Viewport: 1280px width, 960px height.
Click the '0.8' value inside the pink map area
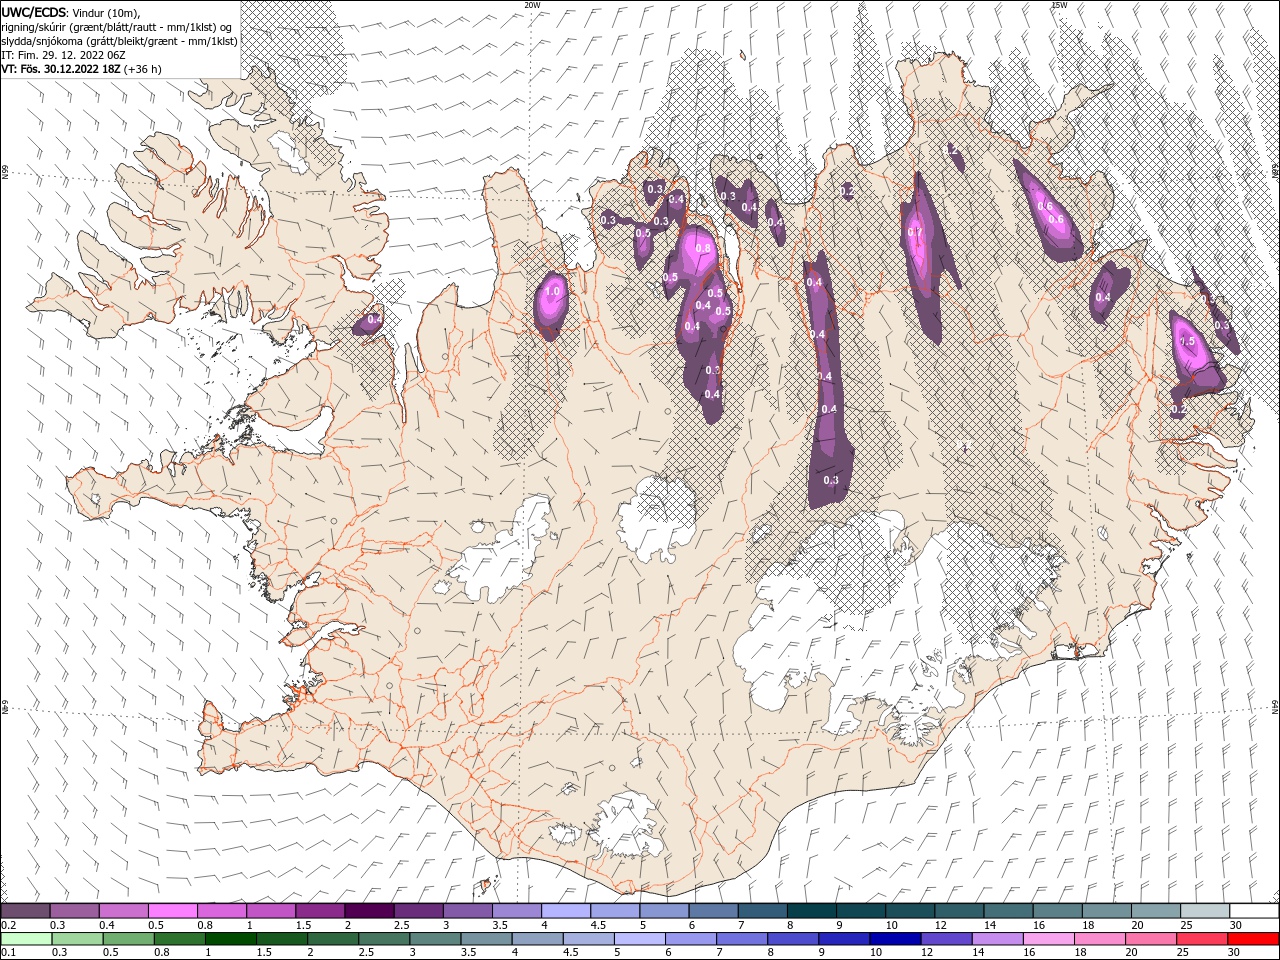[702, 248]
